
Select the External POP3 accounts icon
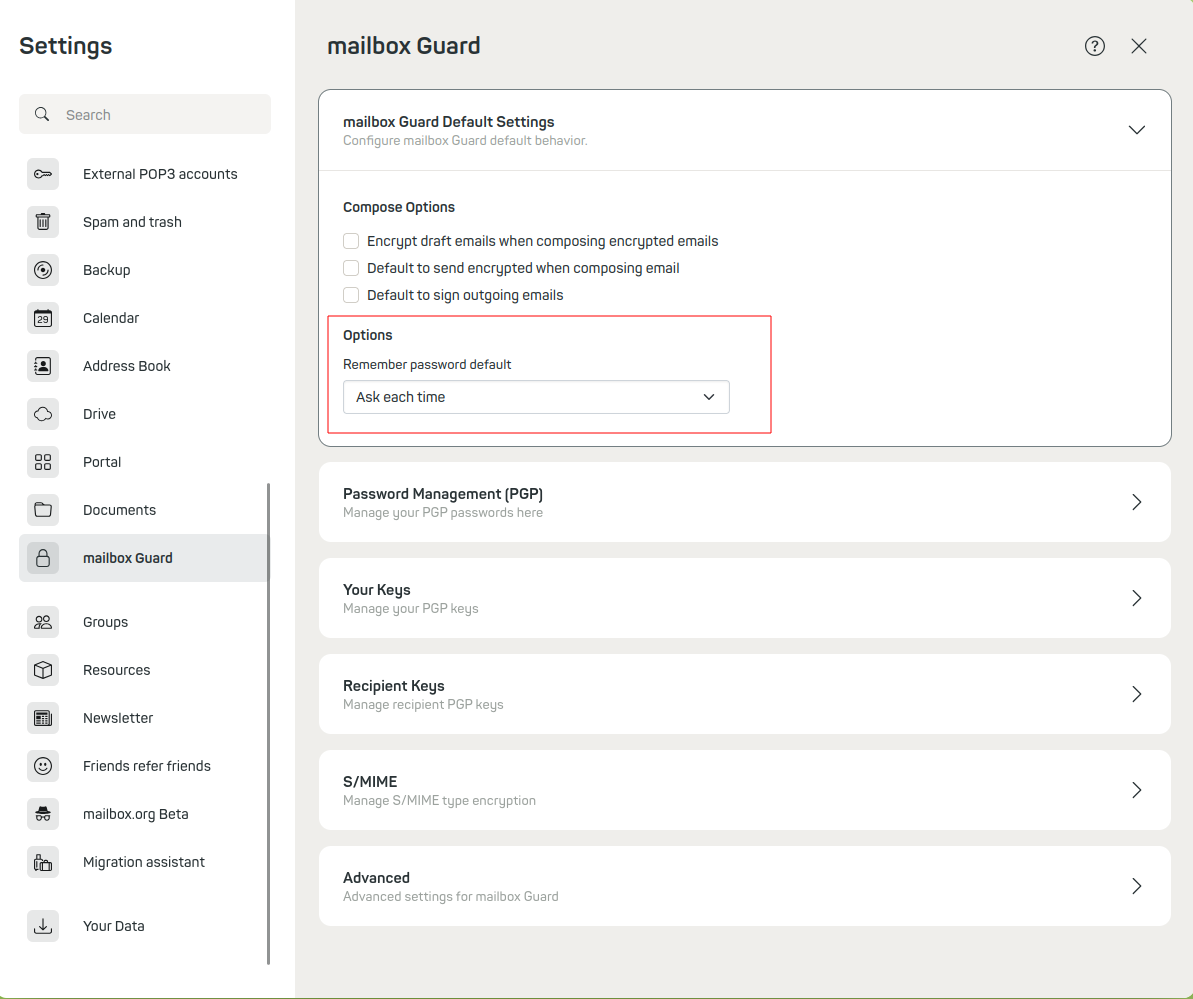click(43, 174)
